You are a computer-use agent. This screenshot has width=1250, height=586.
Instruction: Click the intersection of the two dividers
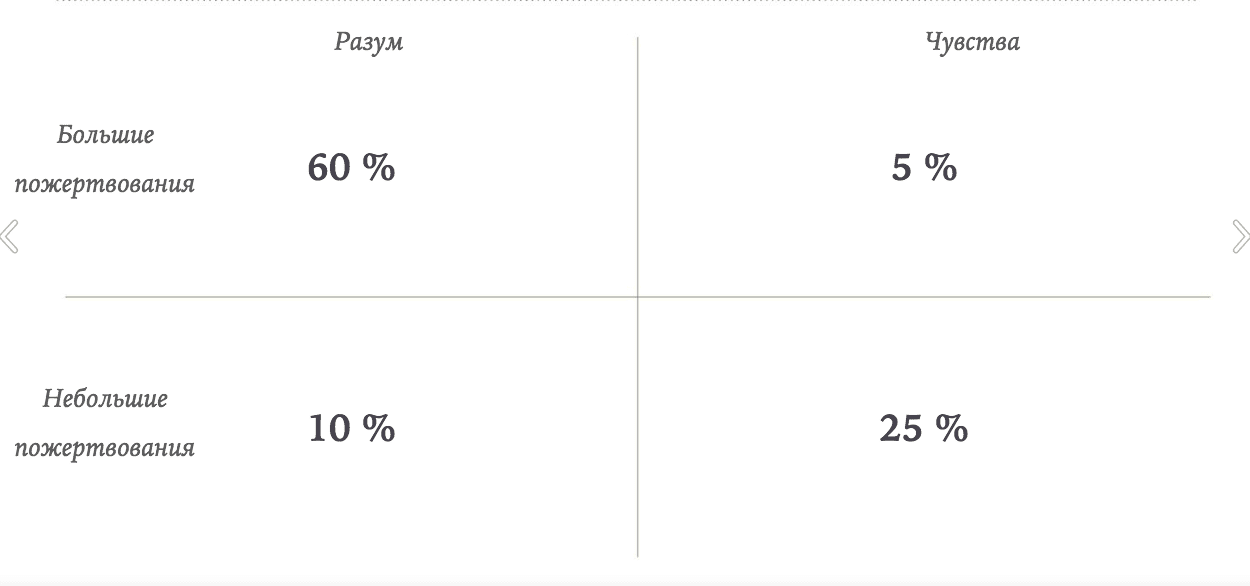click(x=637, y=297)
